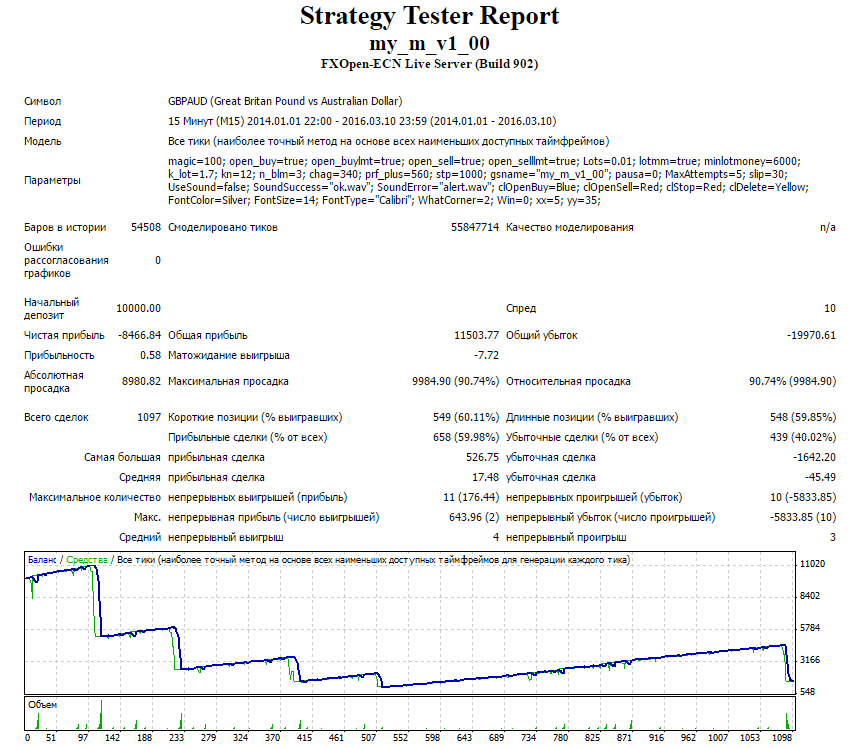Click the short positions value '549 (60.11%)'
Image resolution: width=857 pixels, height=748 pixels.
pos(466,417)
